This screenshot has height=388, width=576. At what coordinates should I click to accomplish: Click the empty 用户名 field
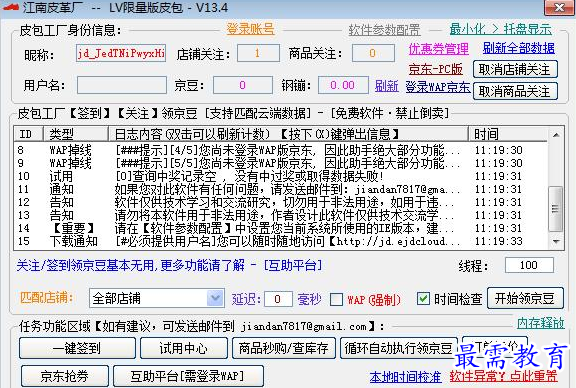click(x=122, y=85)
